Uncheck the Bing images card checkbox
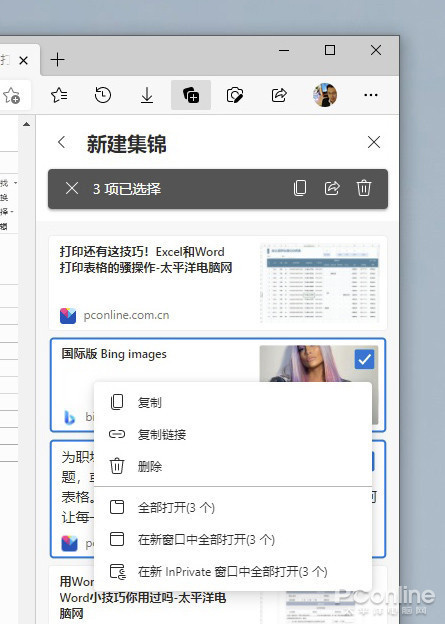This screenshot has width=445, height=624. 364,359
